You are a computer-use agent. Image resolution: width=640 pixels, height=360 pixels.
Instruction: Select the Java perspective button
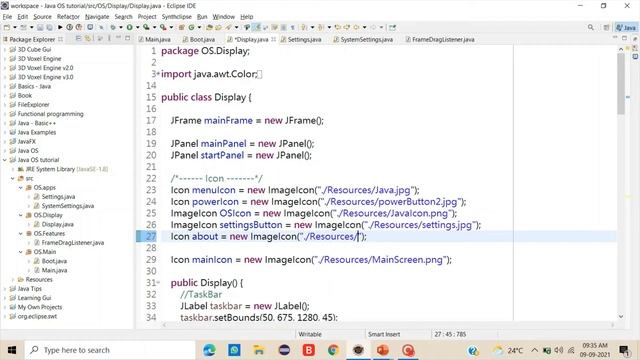(x=626, y=27)
